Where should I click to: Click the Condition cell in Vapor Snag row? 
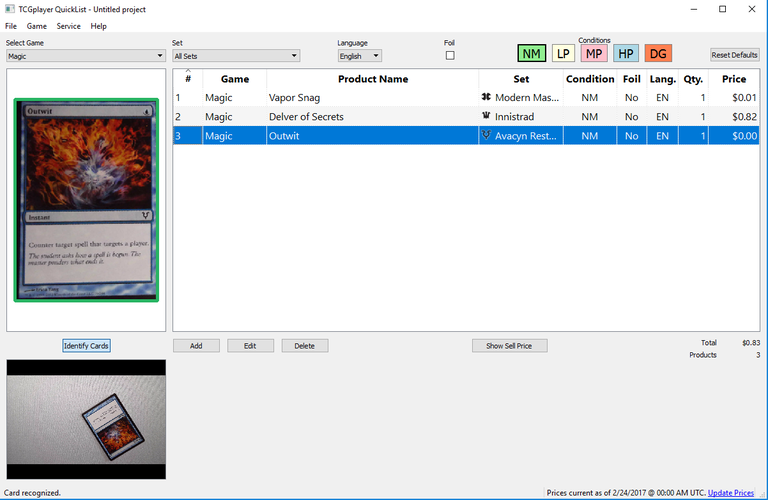tap(590, 97)
